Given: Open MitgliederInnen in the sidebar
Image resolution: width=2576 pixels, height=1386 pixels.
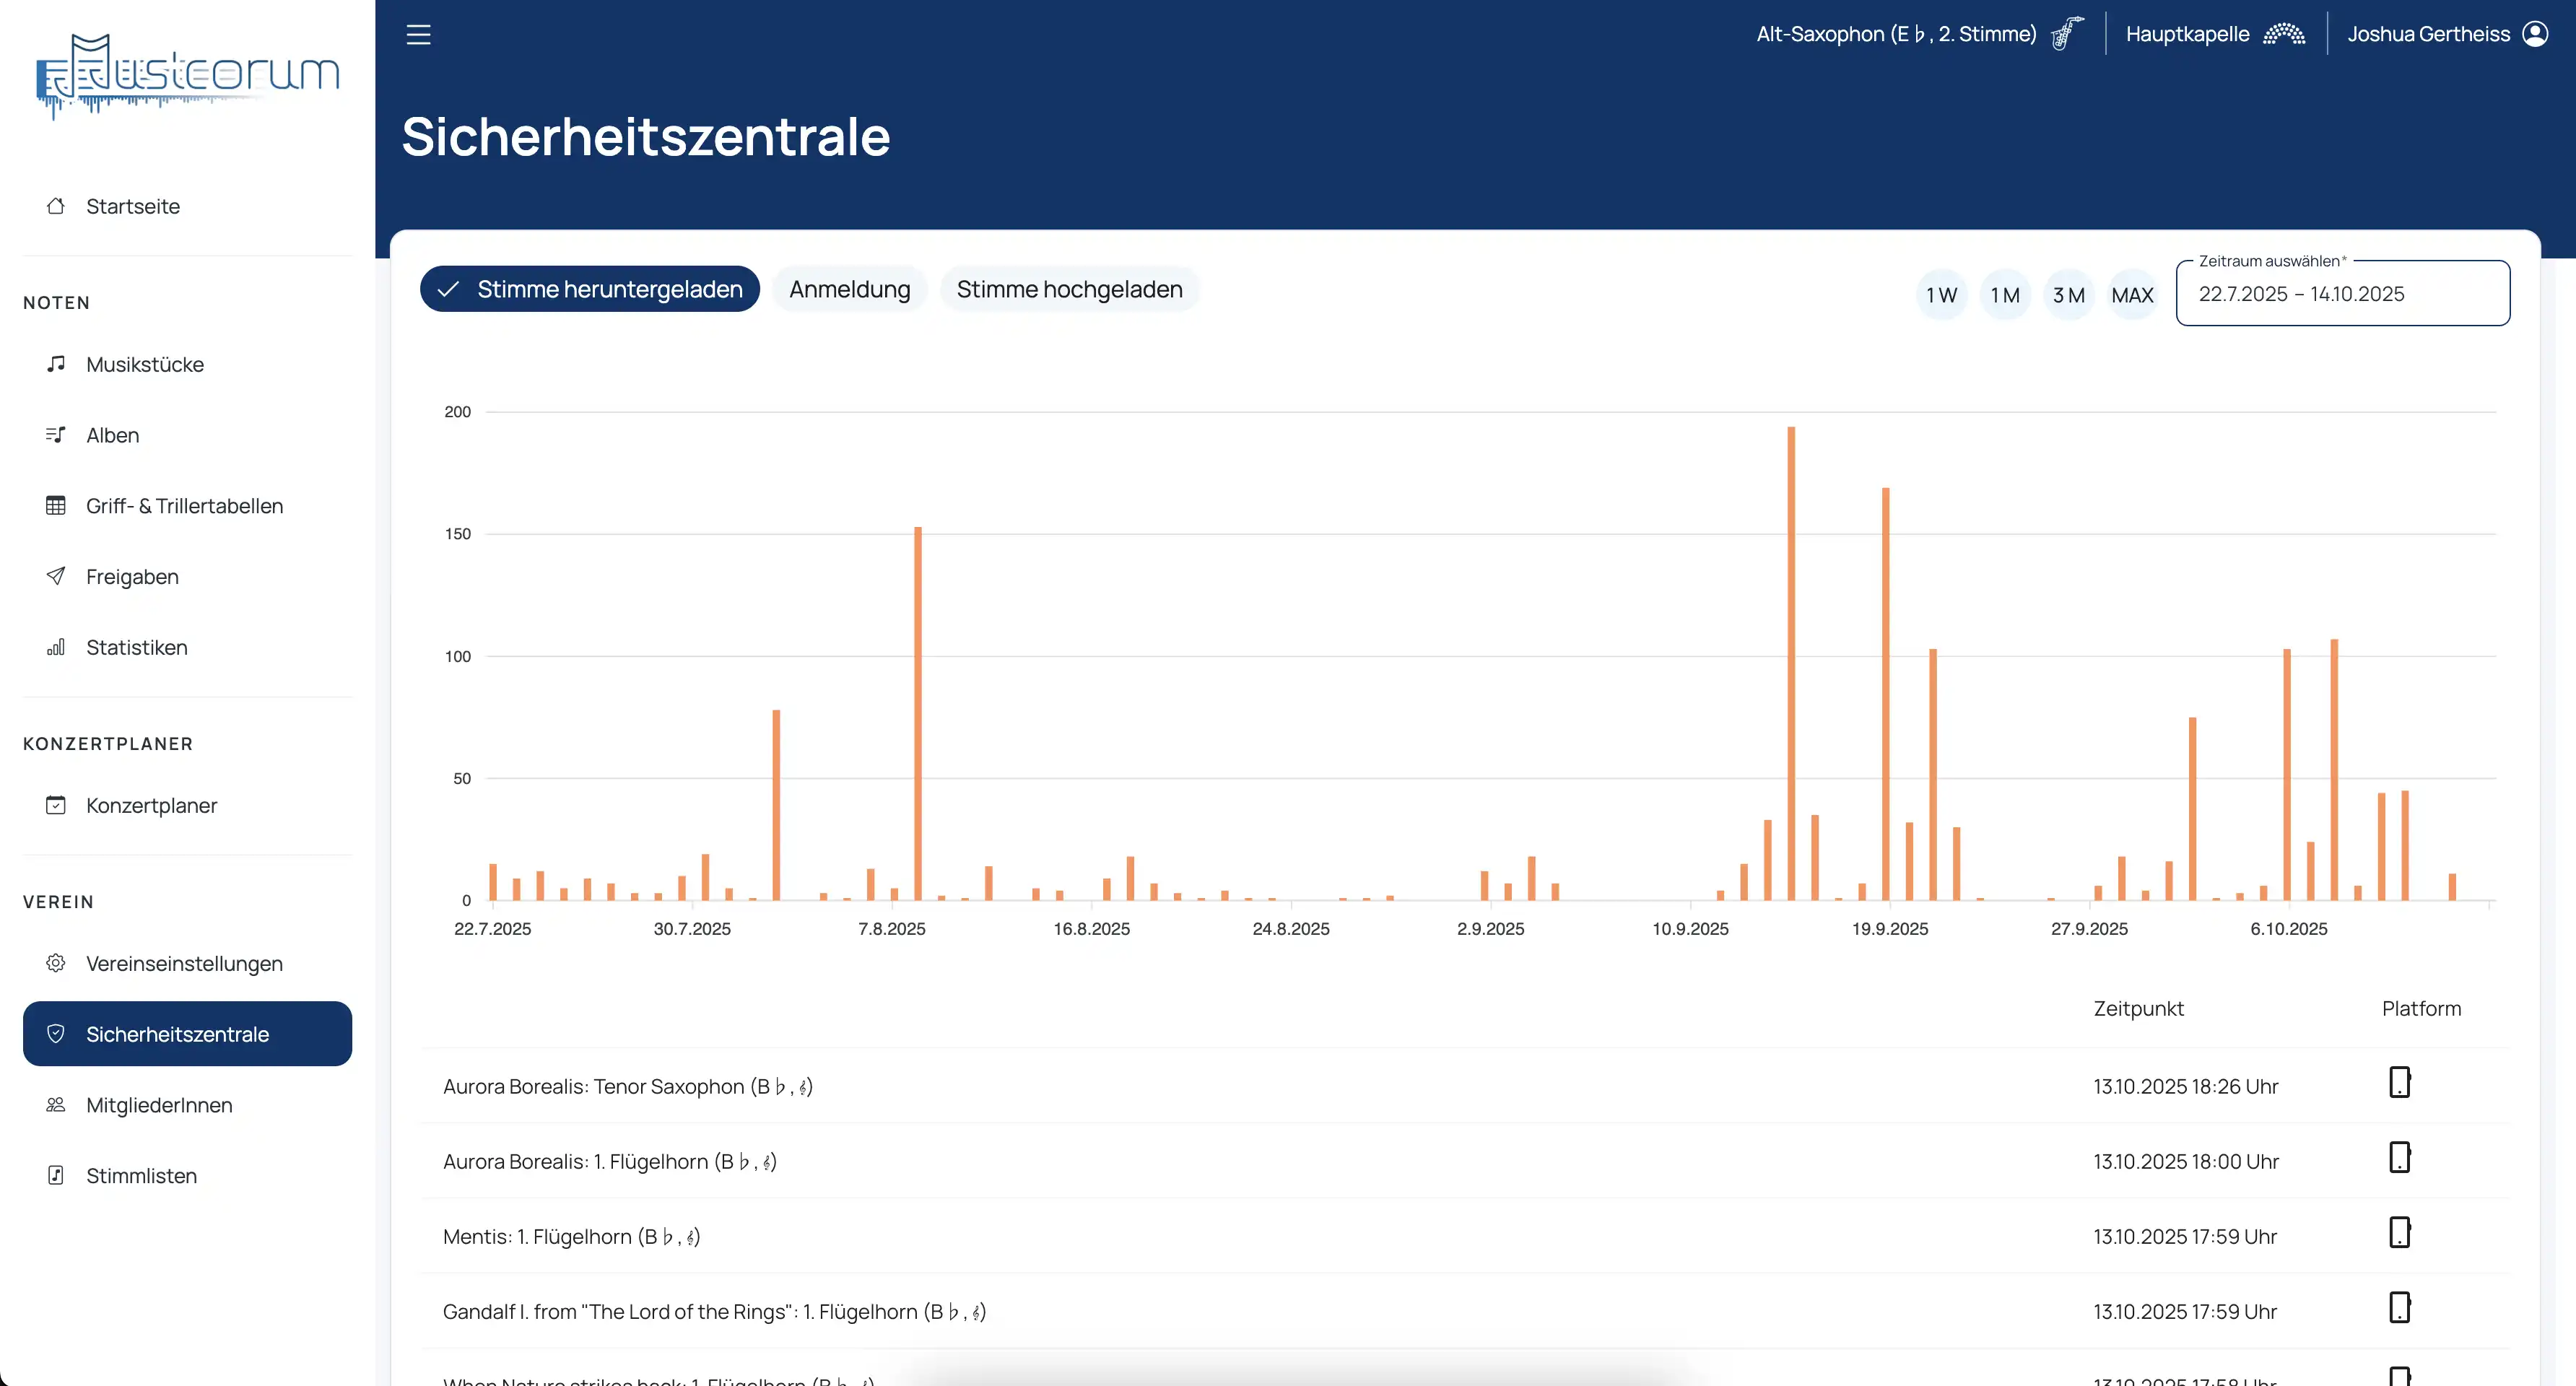Looking at the screenshot, I should pos(159,1105).
